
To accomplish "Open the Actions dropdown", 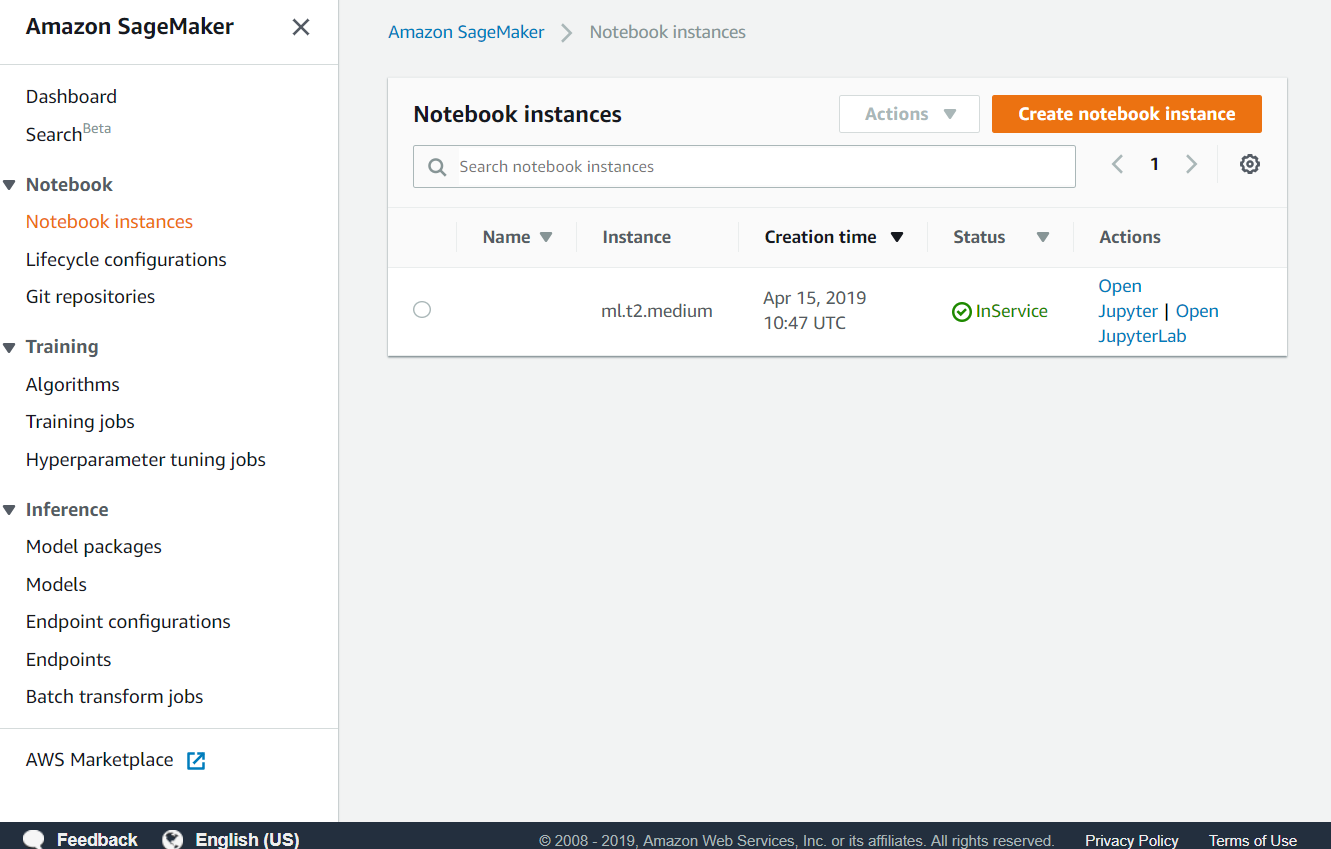I will (x=909, y=114).
